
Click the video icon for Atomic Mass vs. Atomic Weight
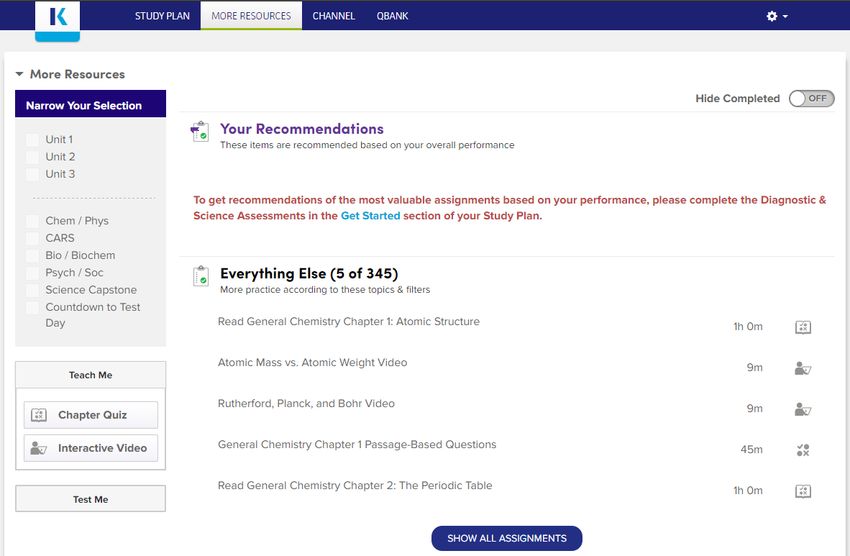click(x=803, y=368)
